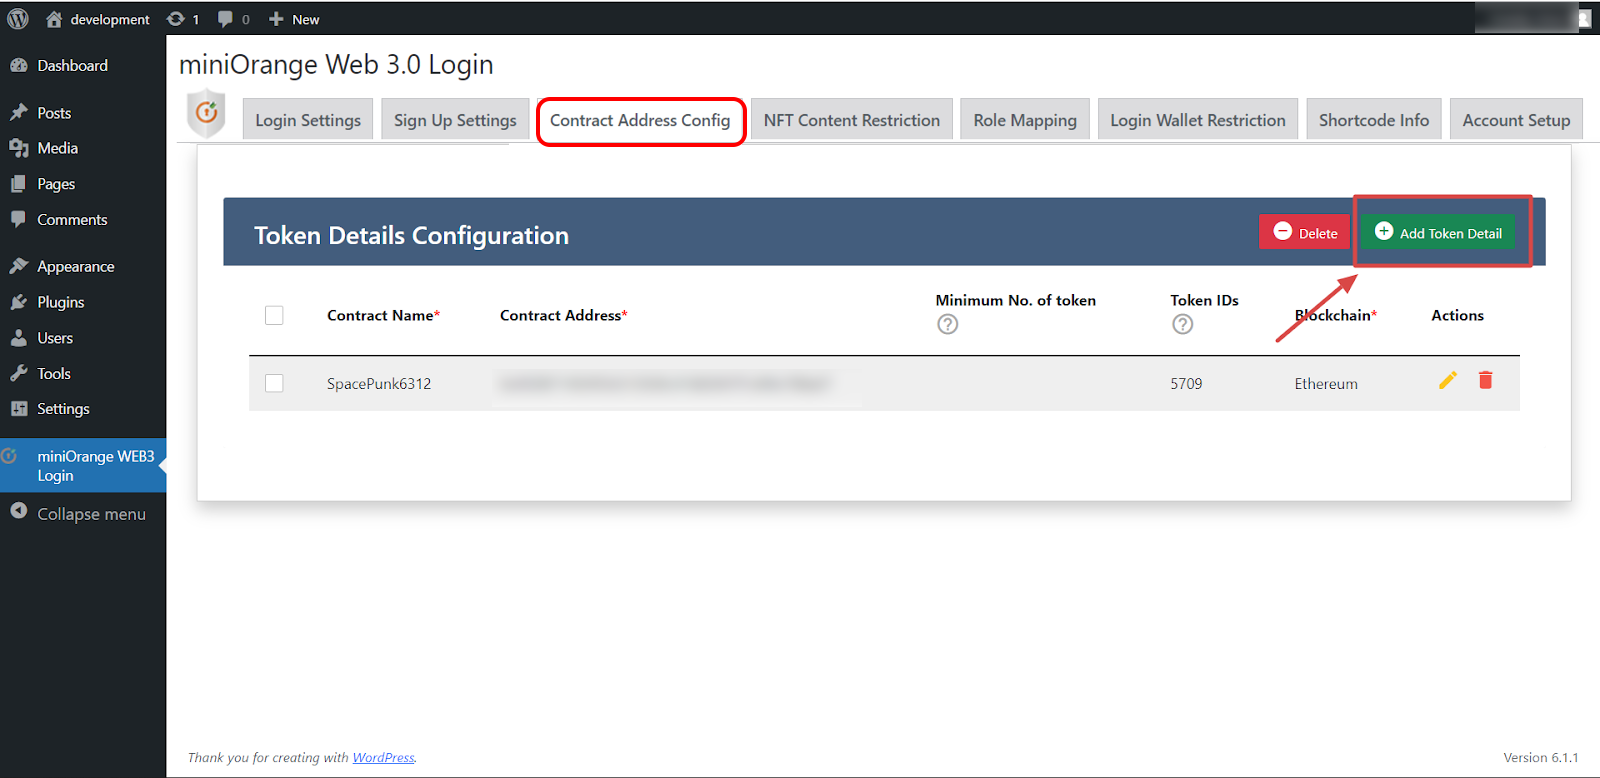The width and height of the screenshot is (1600, 778).
Task: Click the Comments icon in sidebar
Action: [x=18, y=219]
